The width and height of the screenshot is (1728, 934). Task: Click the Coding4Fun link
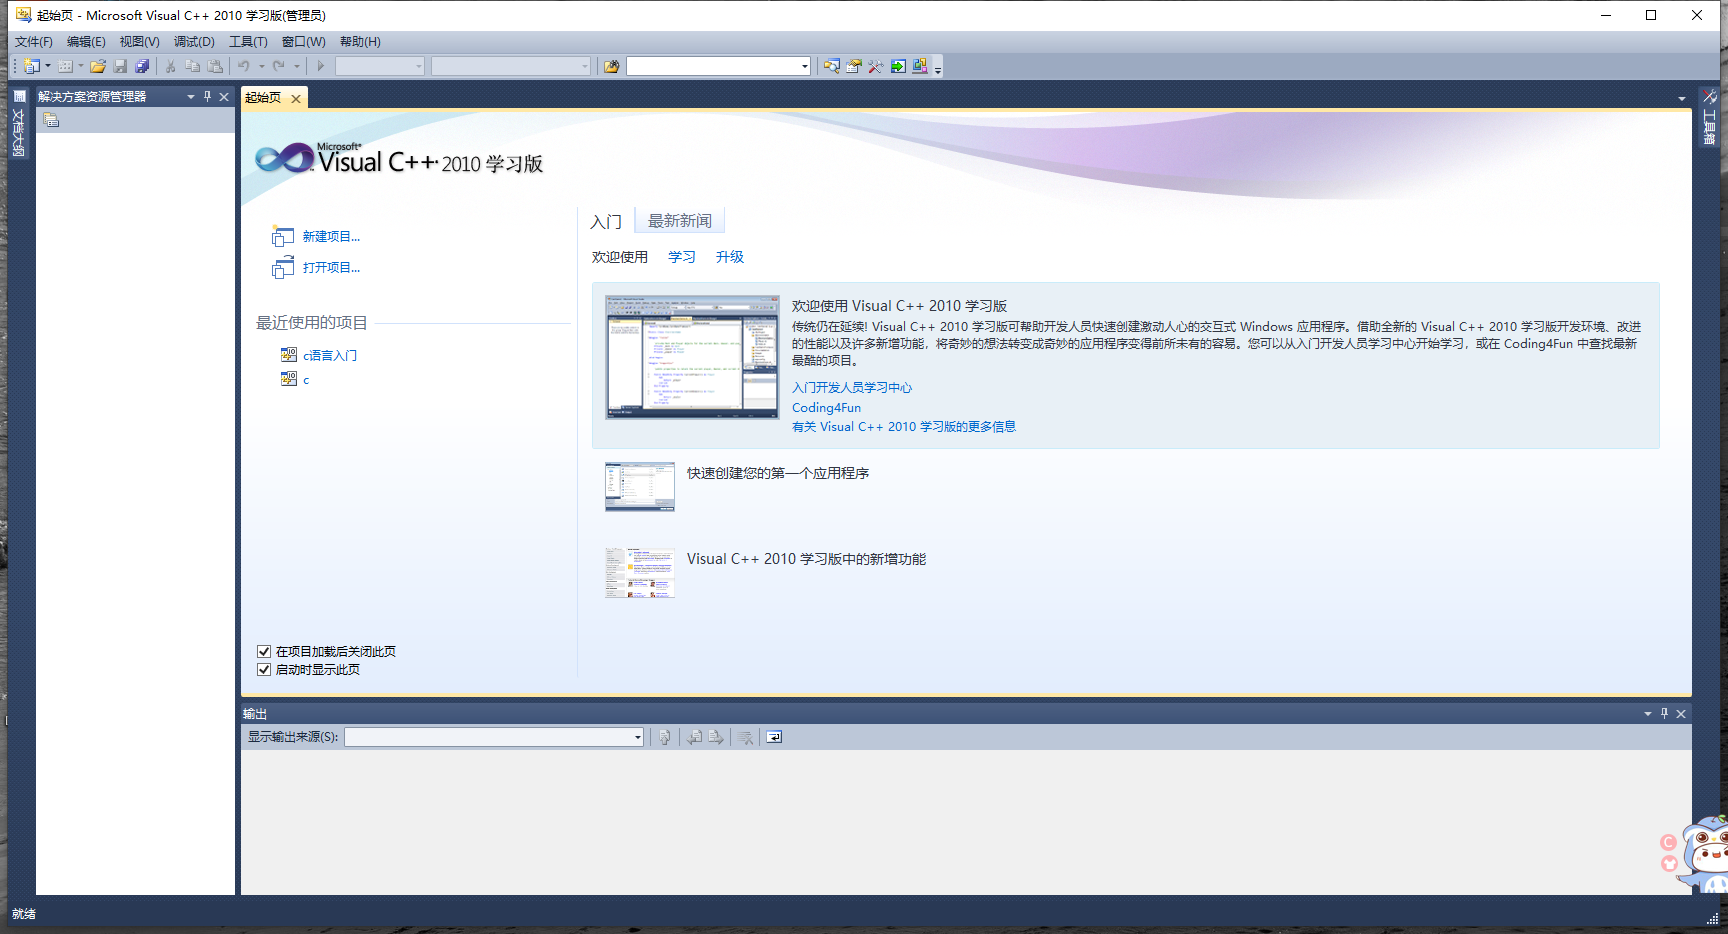tap(826, 408)
